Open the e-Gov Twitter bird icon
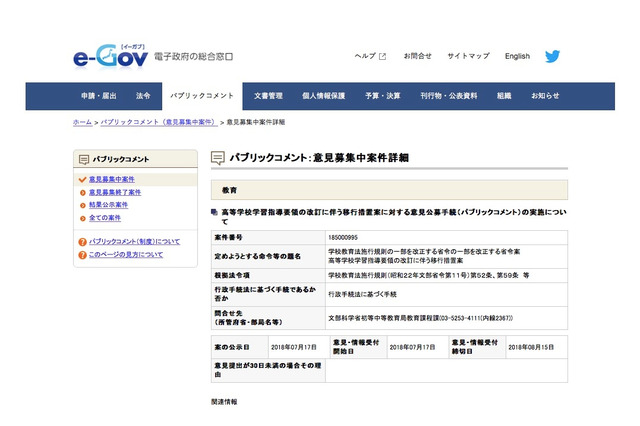This screenshot has width=640, height=426. tap(552, 56)
